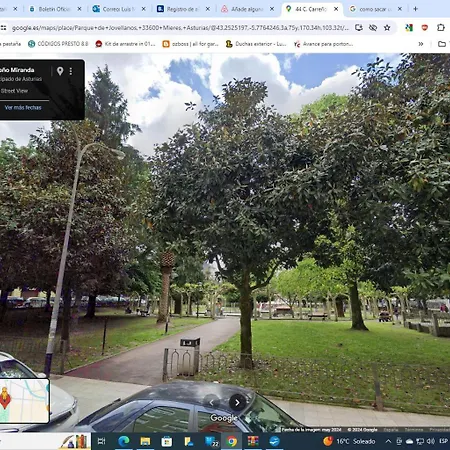Expand the hidden bookmarks chevron

tap(421, 44)
